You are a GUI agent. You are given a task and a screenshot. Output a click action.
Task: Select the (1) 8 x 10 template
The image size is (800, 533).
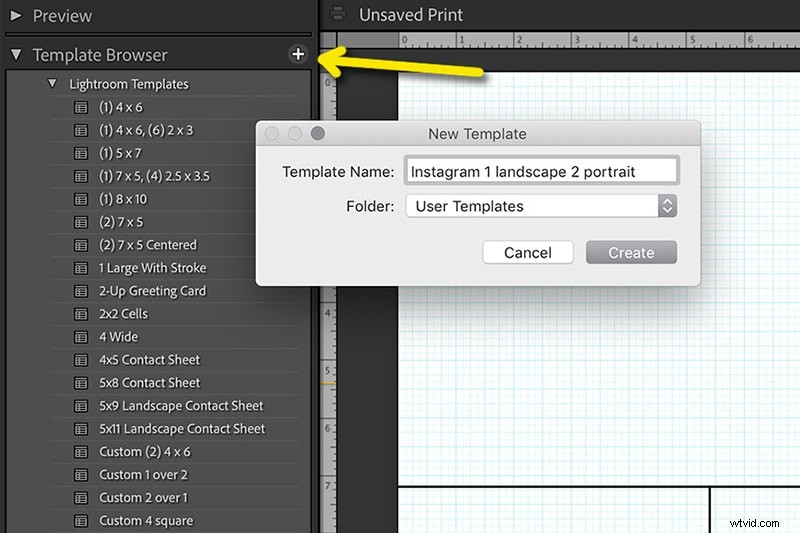(x=123, y=199)
